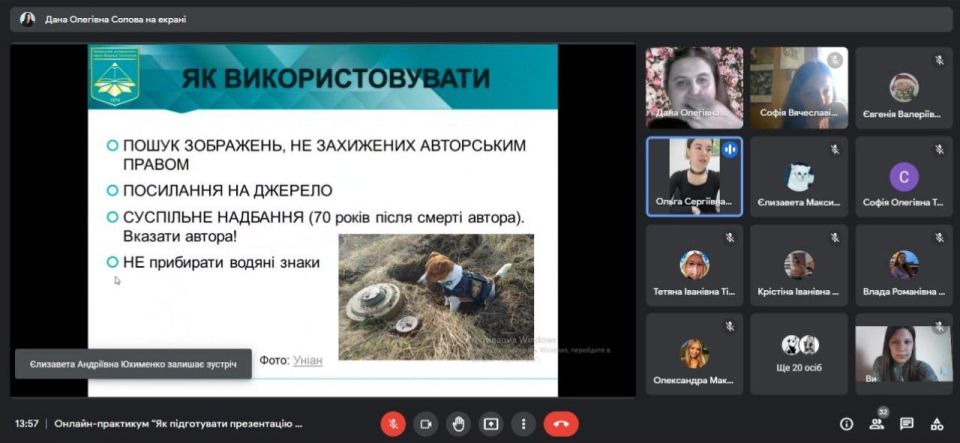Click the 'Вказати автора!' text on slide

[179, 236]
